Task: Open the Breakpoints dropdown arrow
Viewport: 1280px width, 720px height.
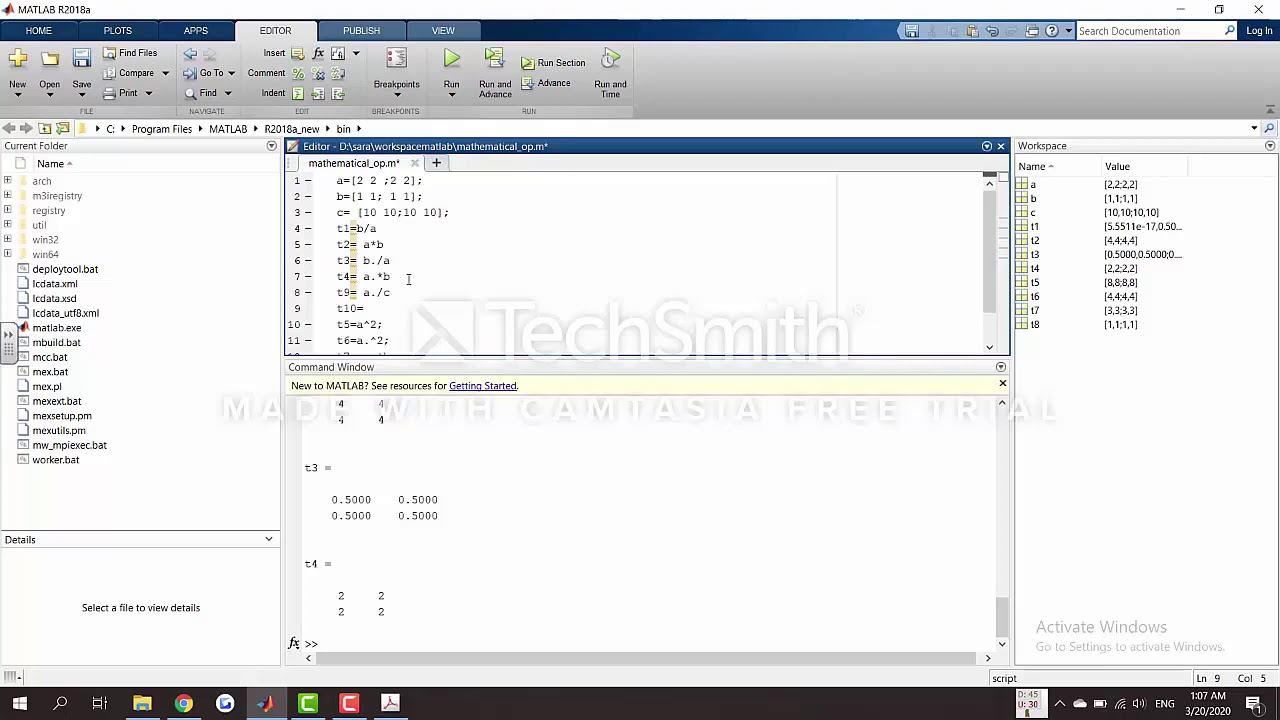Action: 396,95
